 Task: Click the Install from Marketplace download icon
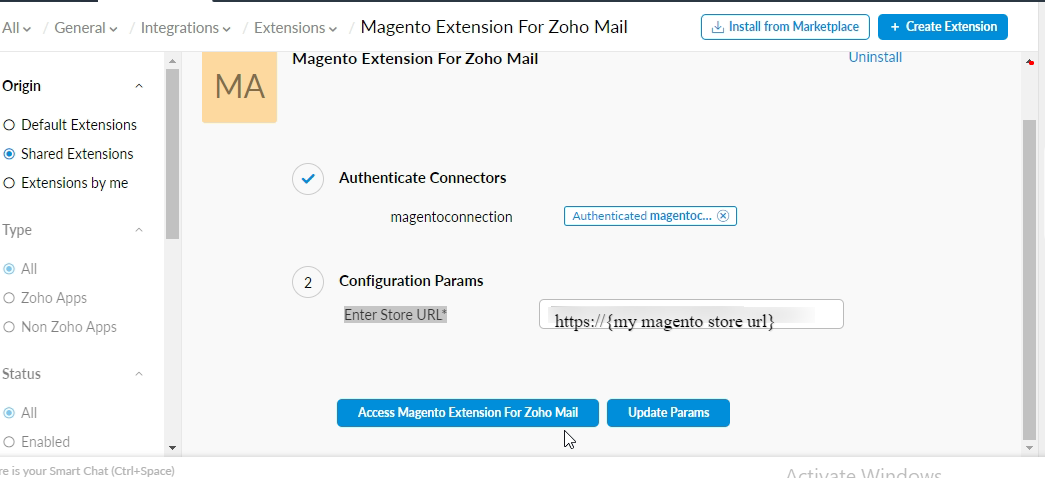tap(717, 27)
